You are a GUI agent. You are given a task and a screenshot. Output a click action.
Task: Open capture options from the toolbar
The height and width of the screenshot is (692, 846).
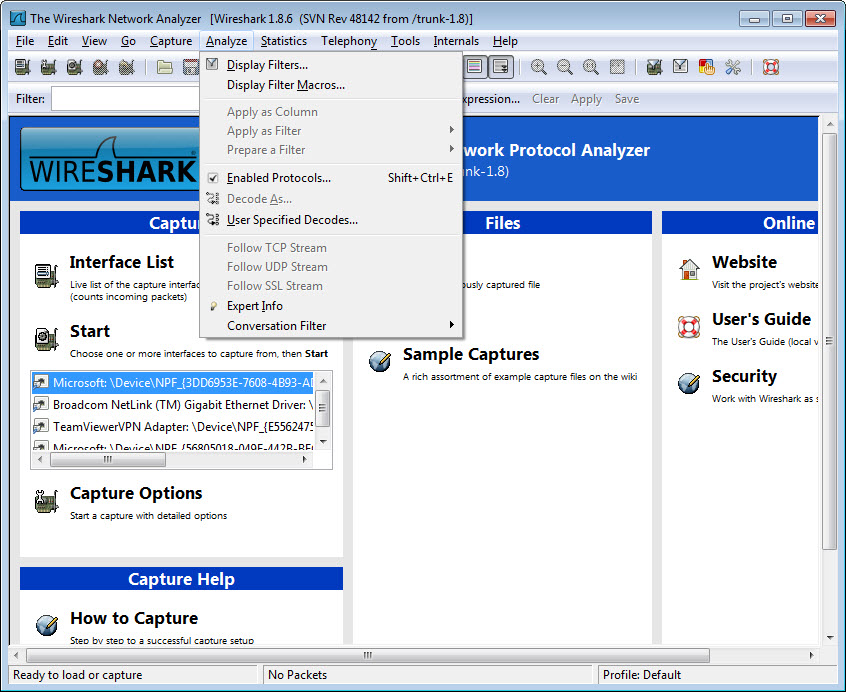point(48,67)
